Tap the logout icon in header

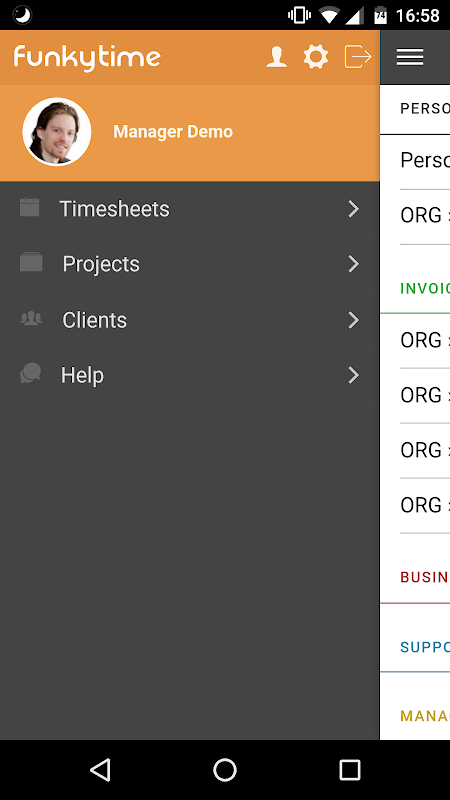358,57
